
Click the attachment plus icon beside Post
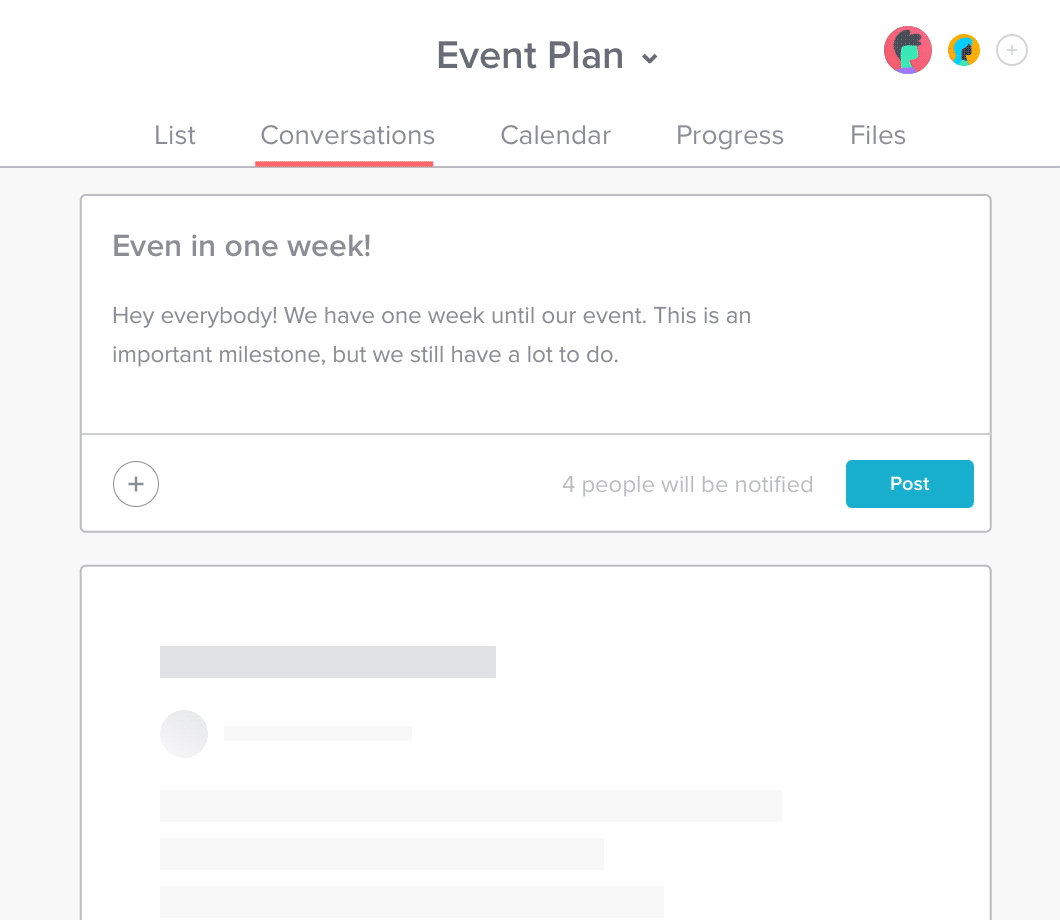(136, 485)
